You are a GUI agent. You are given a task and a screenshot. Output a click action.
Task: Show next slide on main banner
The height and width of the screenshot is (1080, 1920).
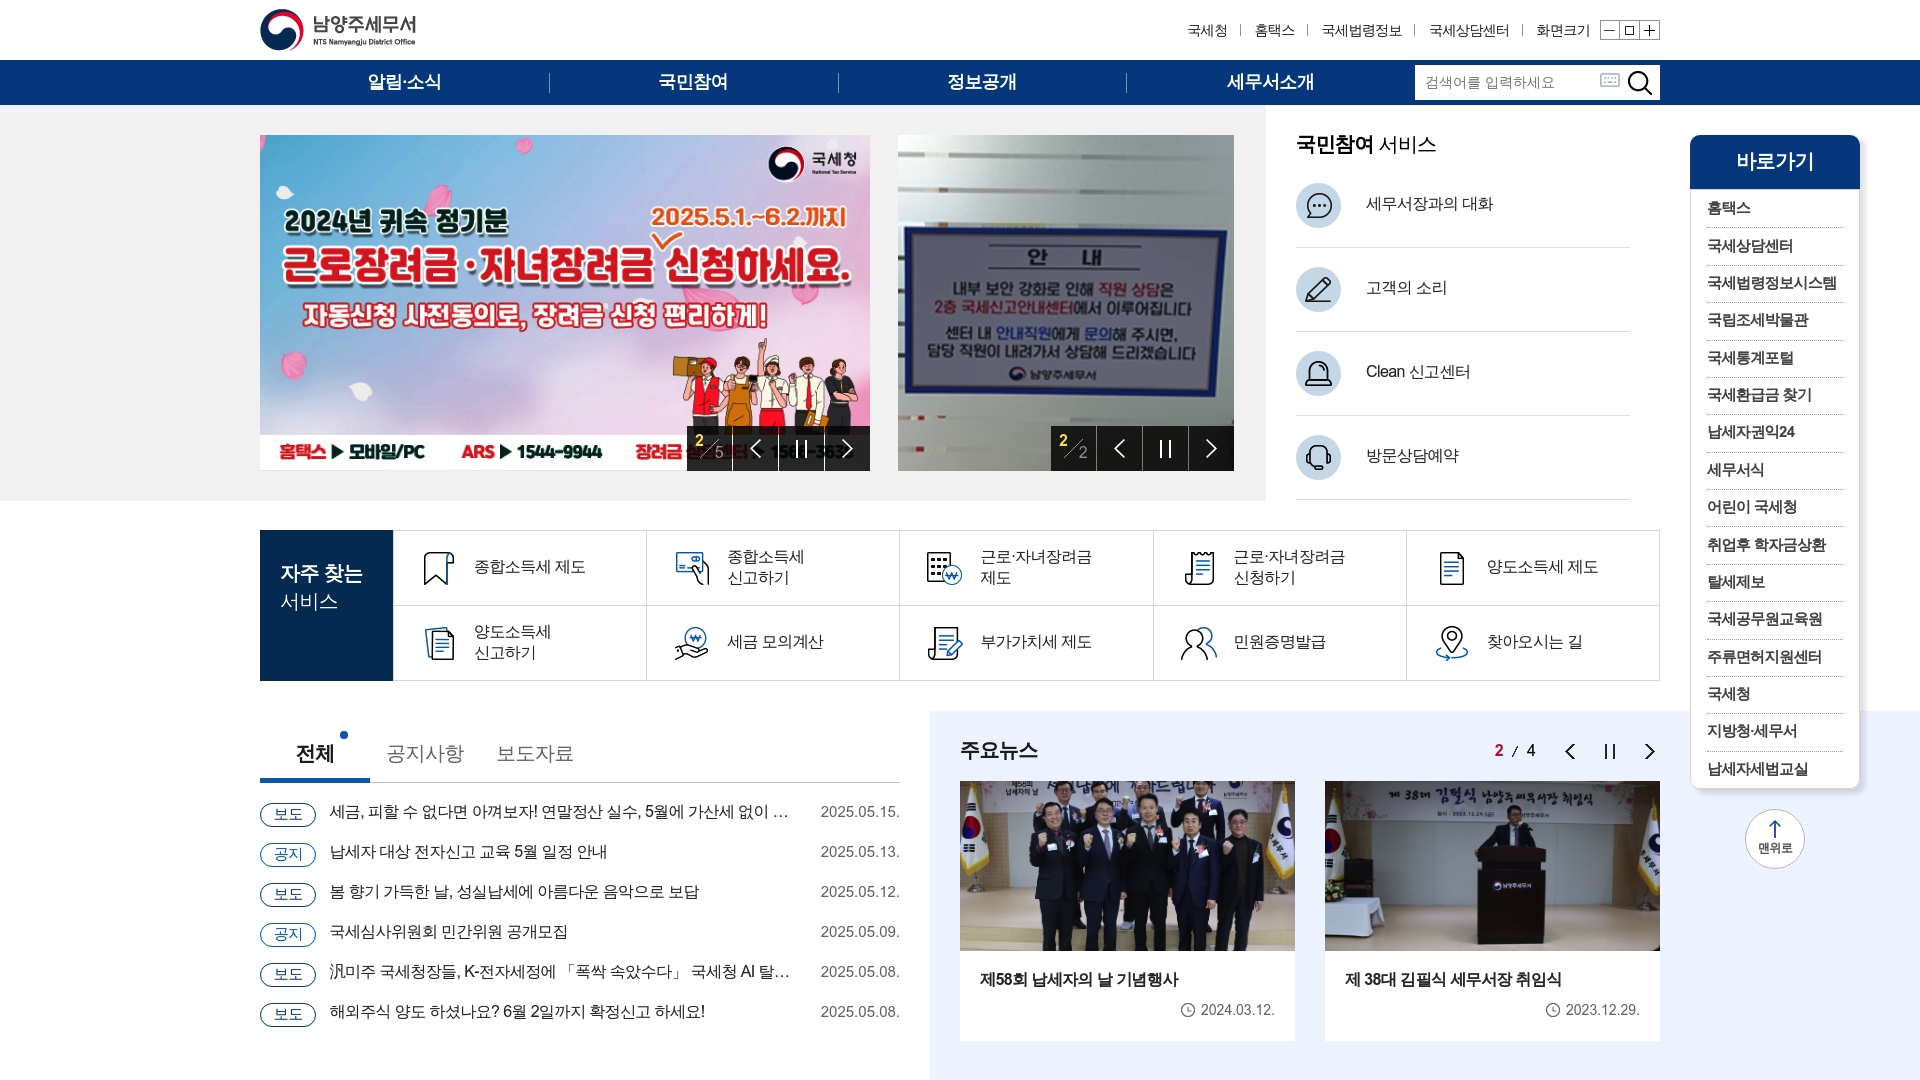tap(847, 448)
